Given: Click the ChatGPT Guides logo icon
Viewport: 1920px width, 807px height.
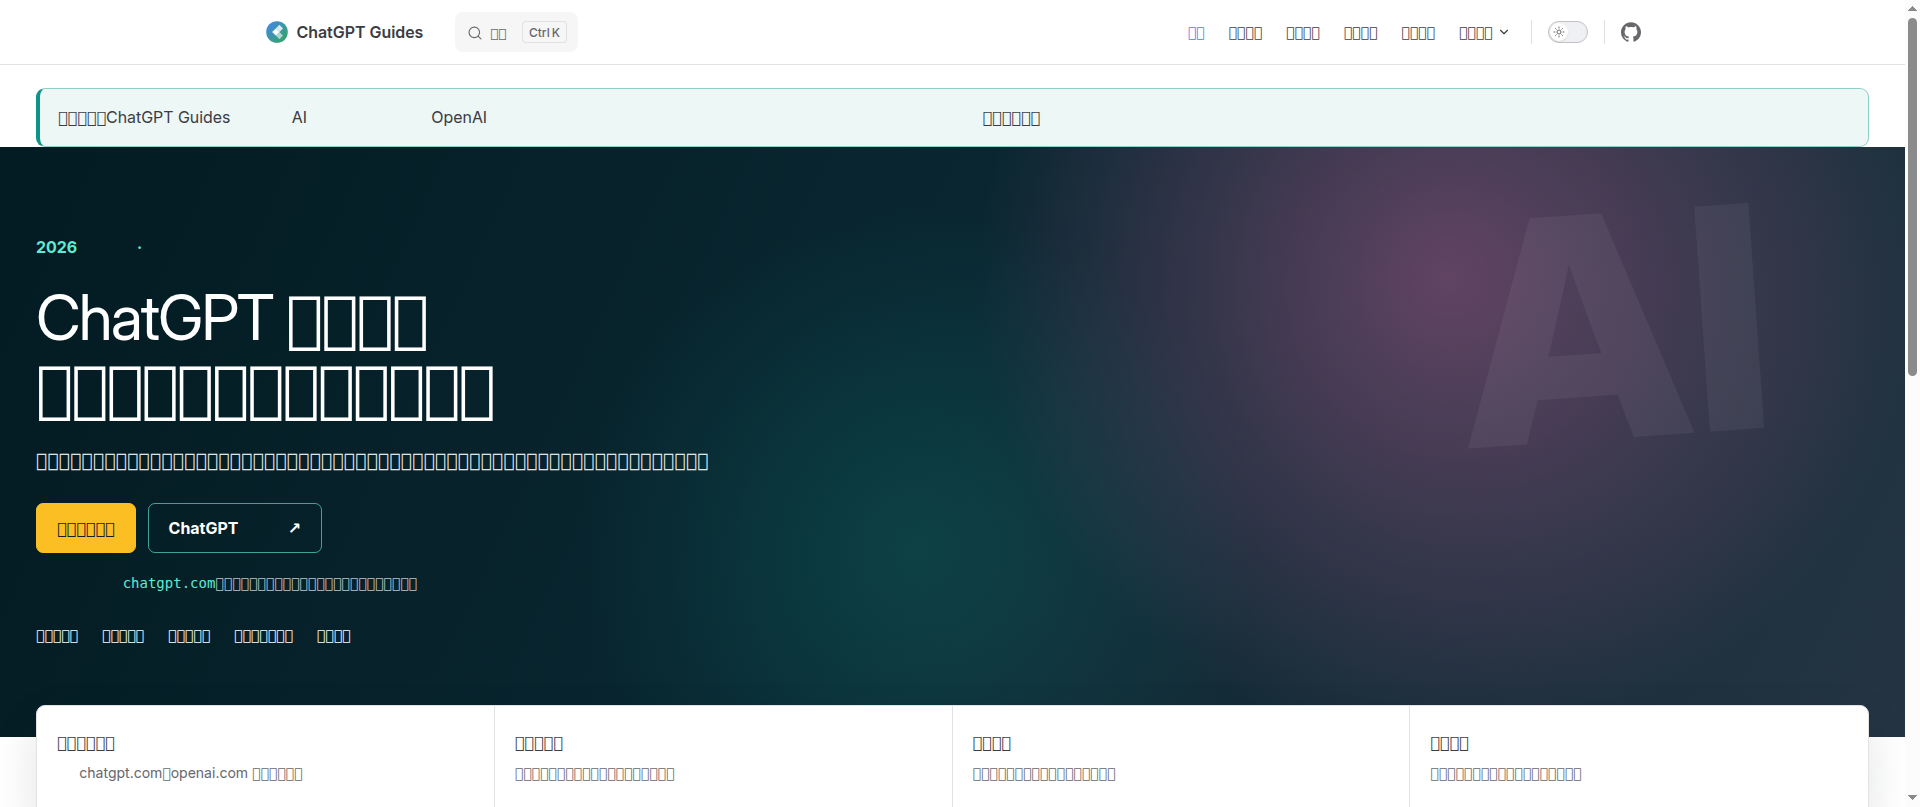Looking at the screenshot, I should 277,32.
